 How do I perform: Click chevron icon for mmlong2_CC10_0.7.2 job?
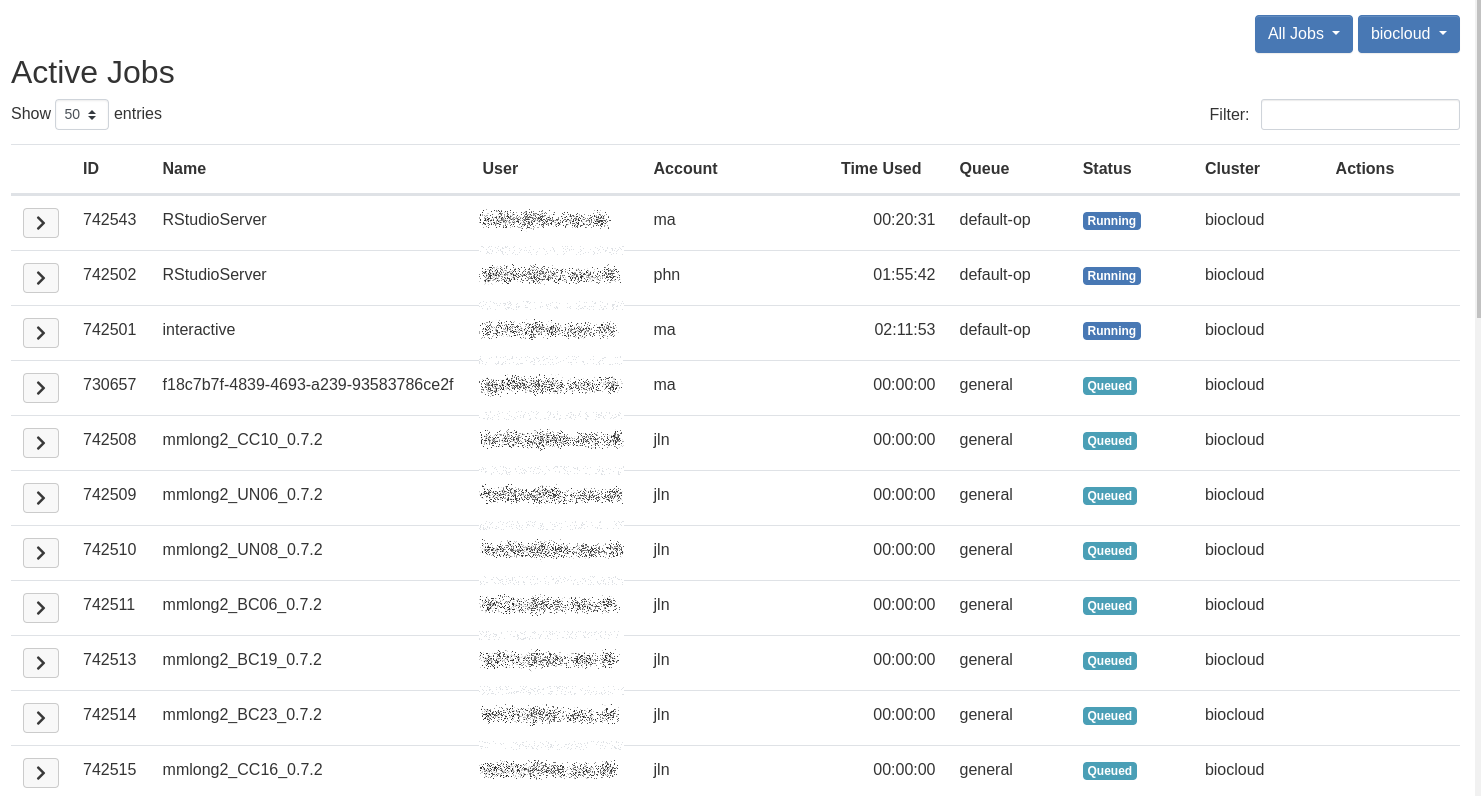point(41,443)
